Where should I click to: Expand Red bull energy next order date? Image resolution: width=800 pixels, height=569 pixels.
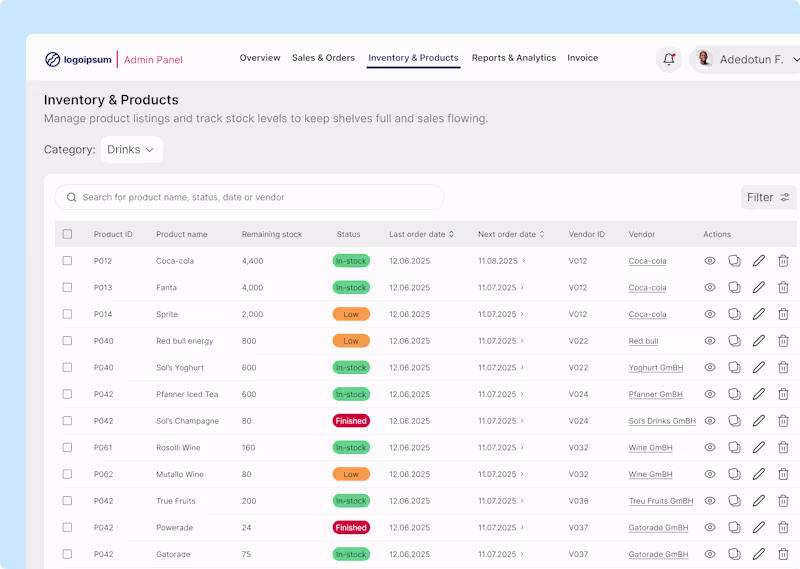click(x=522, y=340)
